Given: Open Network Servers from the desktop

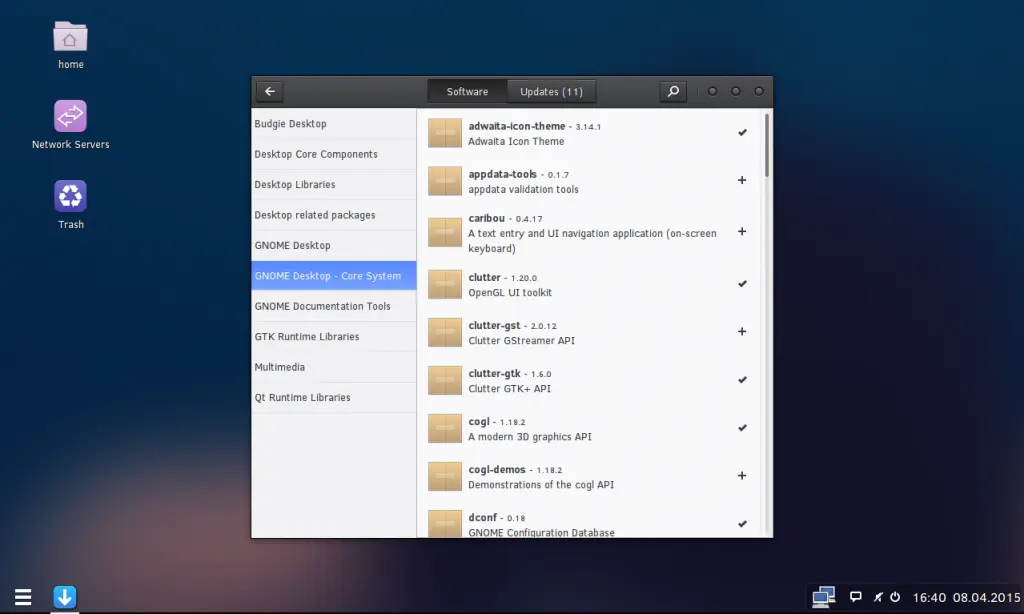Looking at the screenshot, I should tap(70, 116).
